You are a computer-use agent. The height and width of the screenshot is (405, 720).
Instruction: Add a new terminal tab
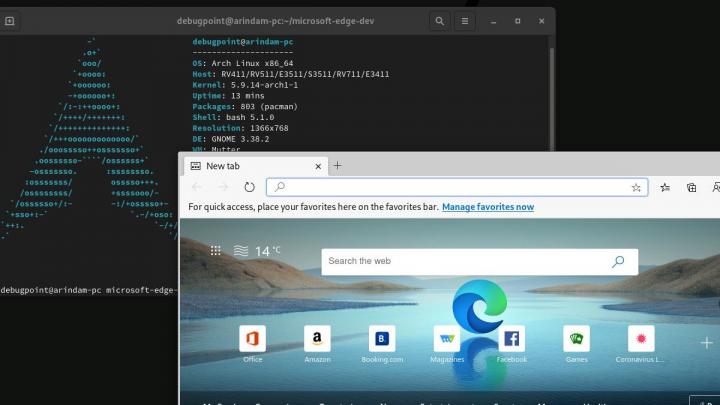(x=10, y=21)
